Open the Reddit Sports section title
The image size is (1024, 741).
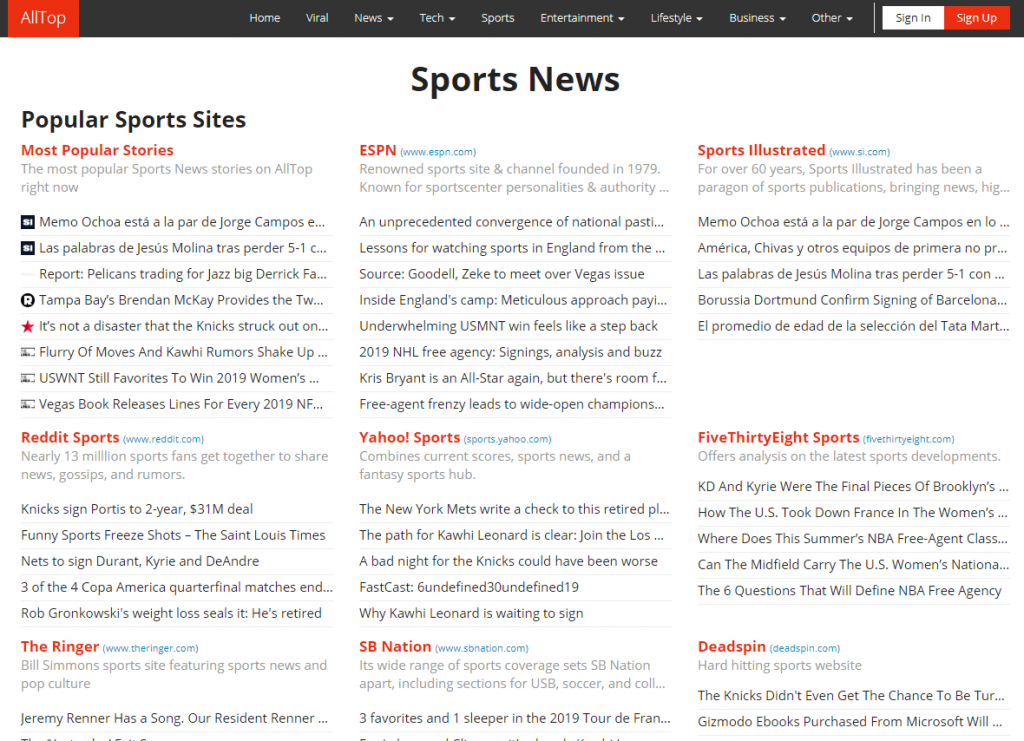70,437
